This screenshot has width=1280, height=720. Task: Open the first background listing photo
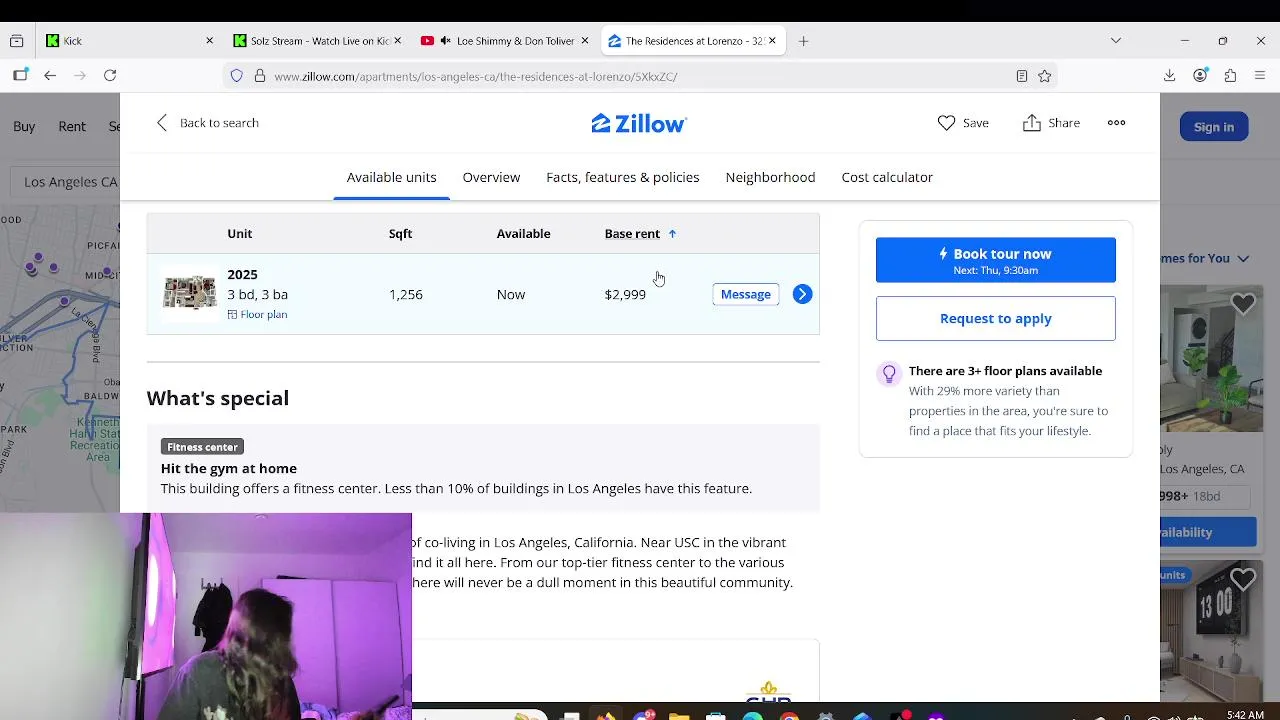[x=1211, y=359]
